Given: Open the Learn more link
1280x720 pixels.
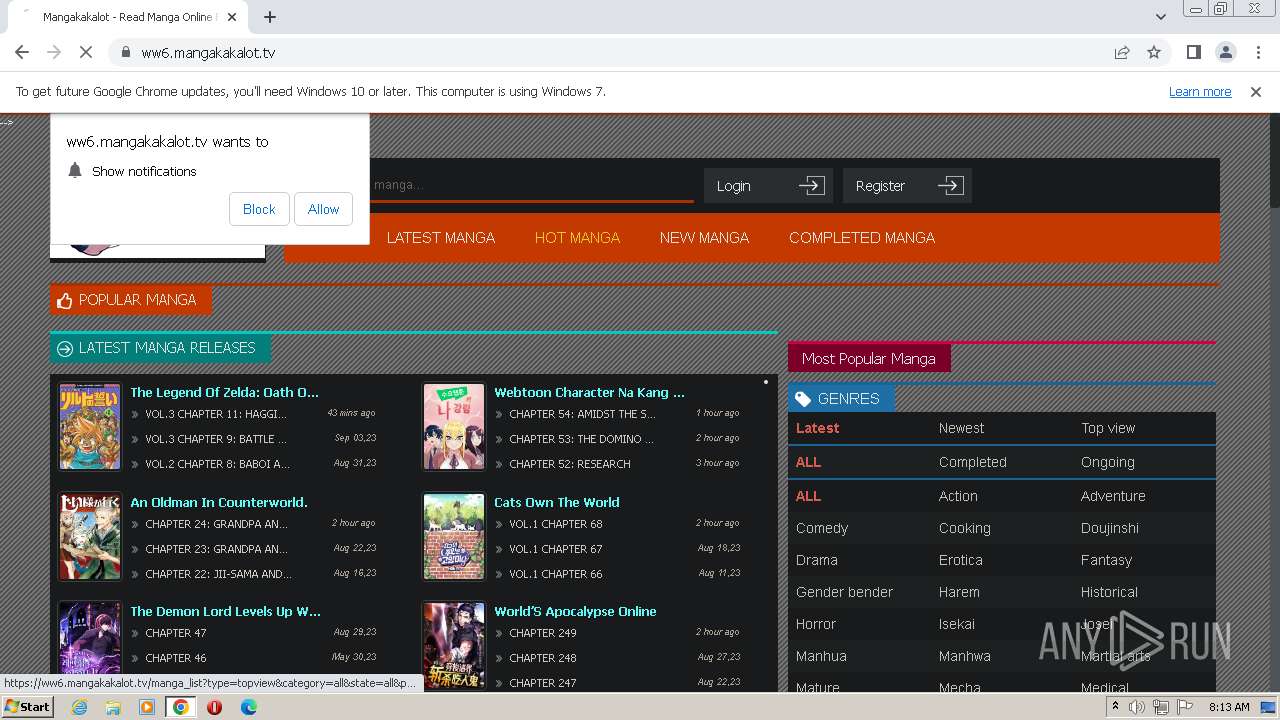Looking at the screenshot, I should coord(1200,91).
